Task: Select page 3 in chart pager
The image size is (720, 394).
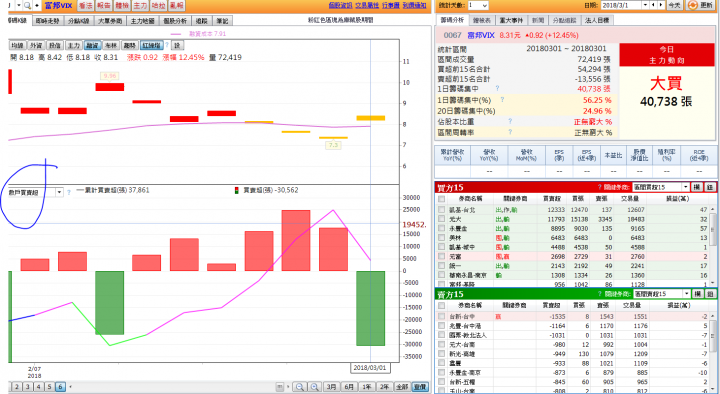Action: pos(28,387)
